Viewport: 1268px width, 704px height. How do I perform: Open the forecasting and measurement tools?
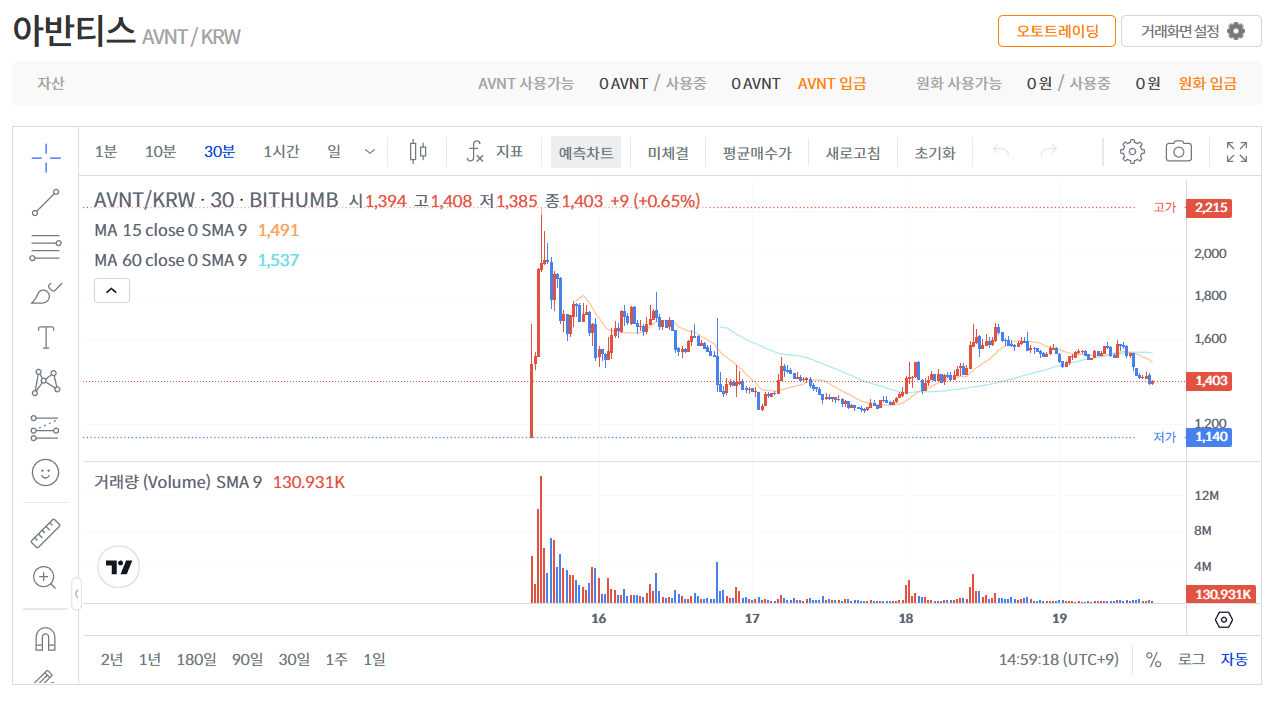point(45,427)
